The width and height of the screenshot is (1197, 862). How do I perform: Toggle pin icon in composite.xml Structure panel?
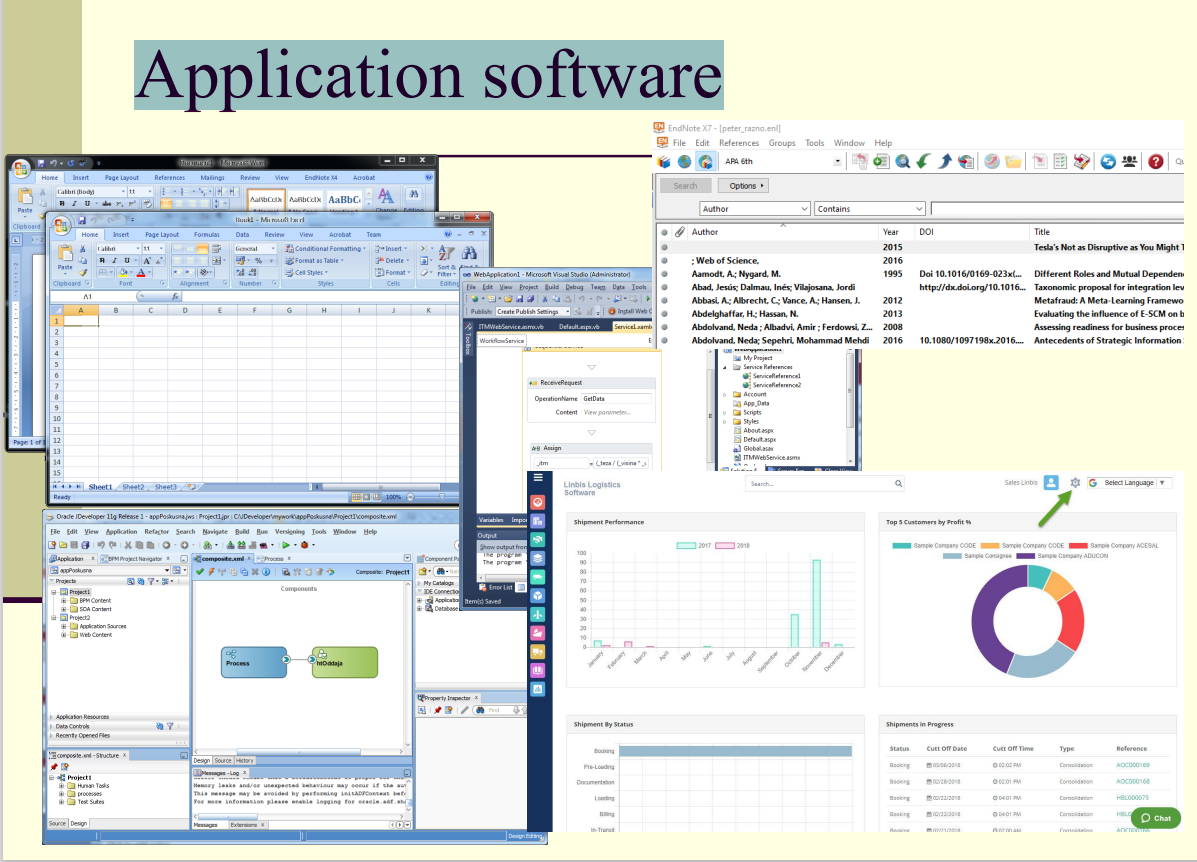pyautogui.click(x=54, y=767)
